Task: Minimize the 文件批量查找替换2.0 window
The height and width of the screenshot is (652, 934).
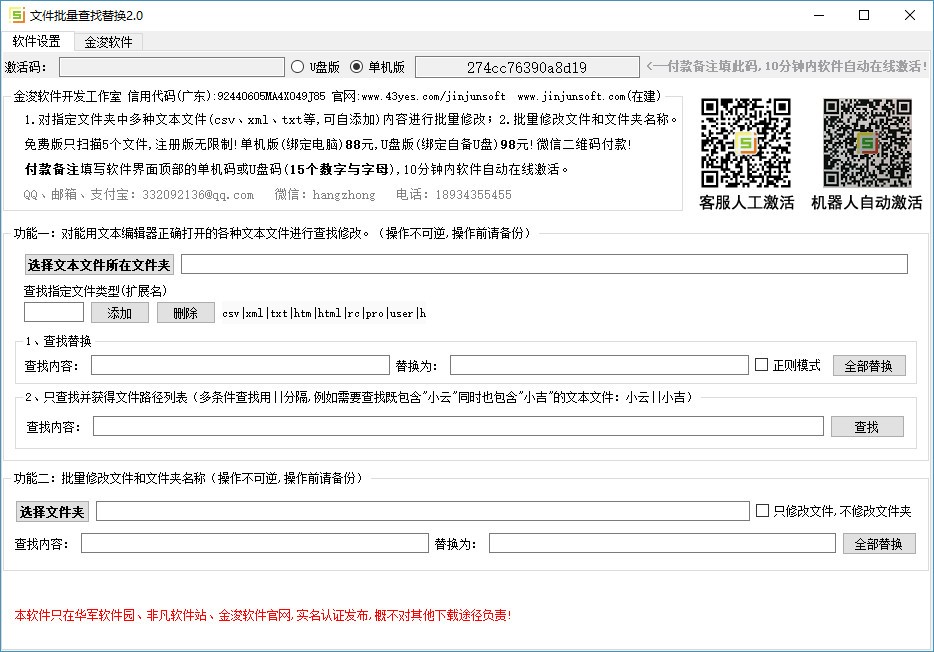Action: coord(820,15)
